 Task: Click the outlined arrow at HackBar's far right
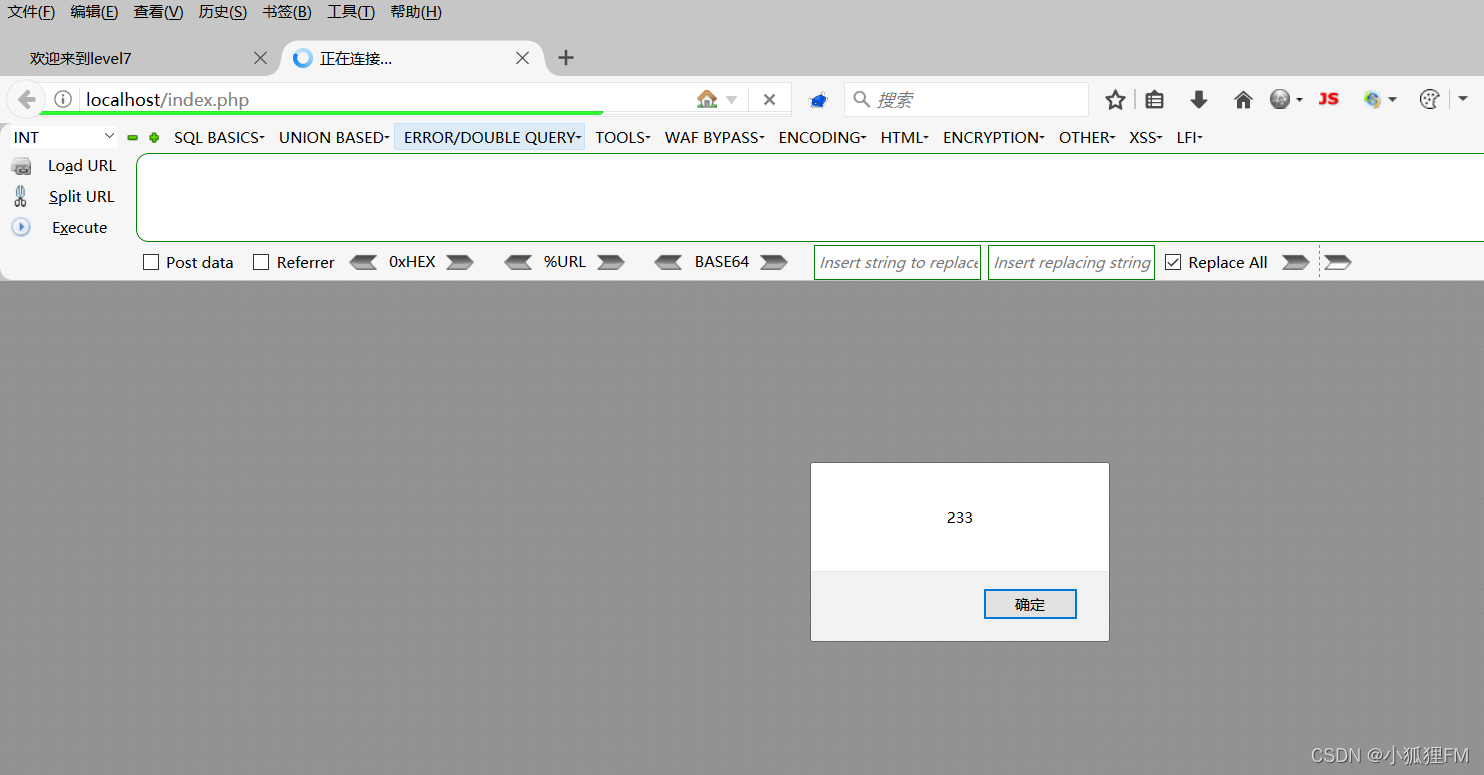tap(1338, 262)
